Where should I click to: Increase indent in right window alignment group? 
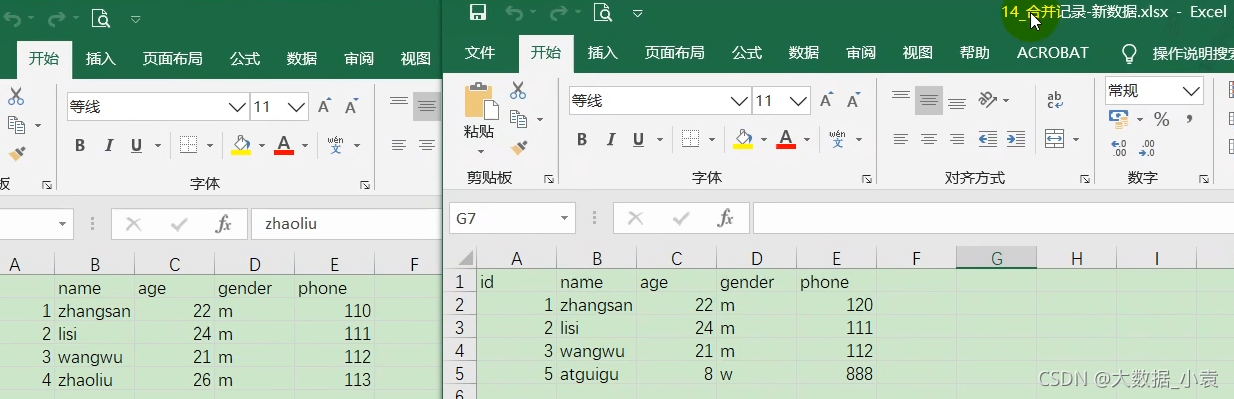(x=1016, y=139)
